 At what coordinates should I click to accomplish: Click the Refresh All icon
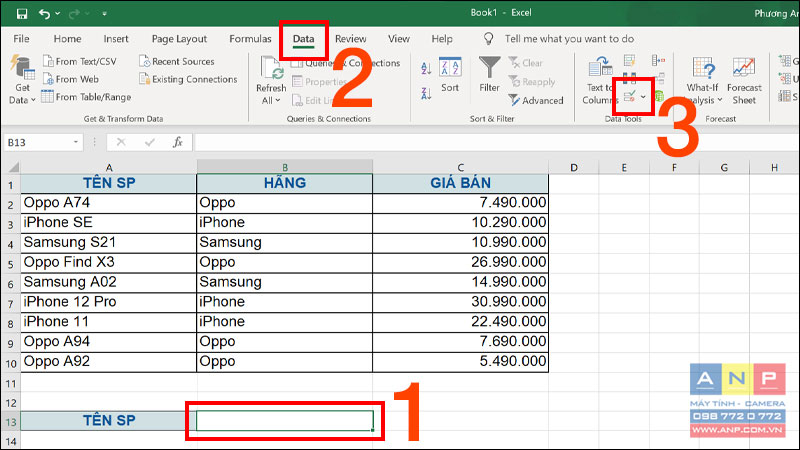(x=271, y=69)
